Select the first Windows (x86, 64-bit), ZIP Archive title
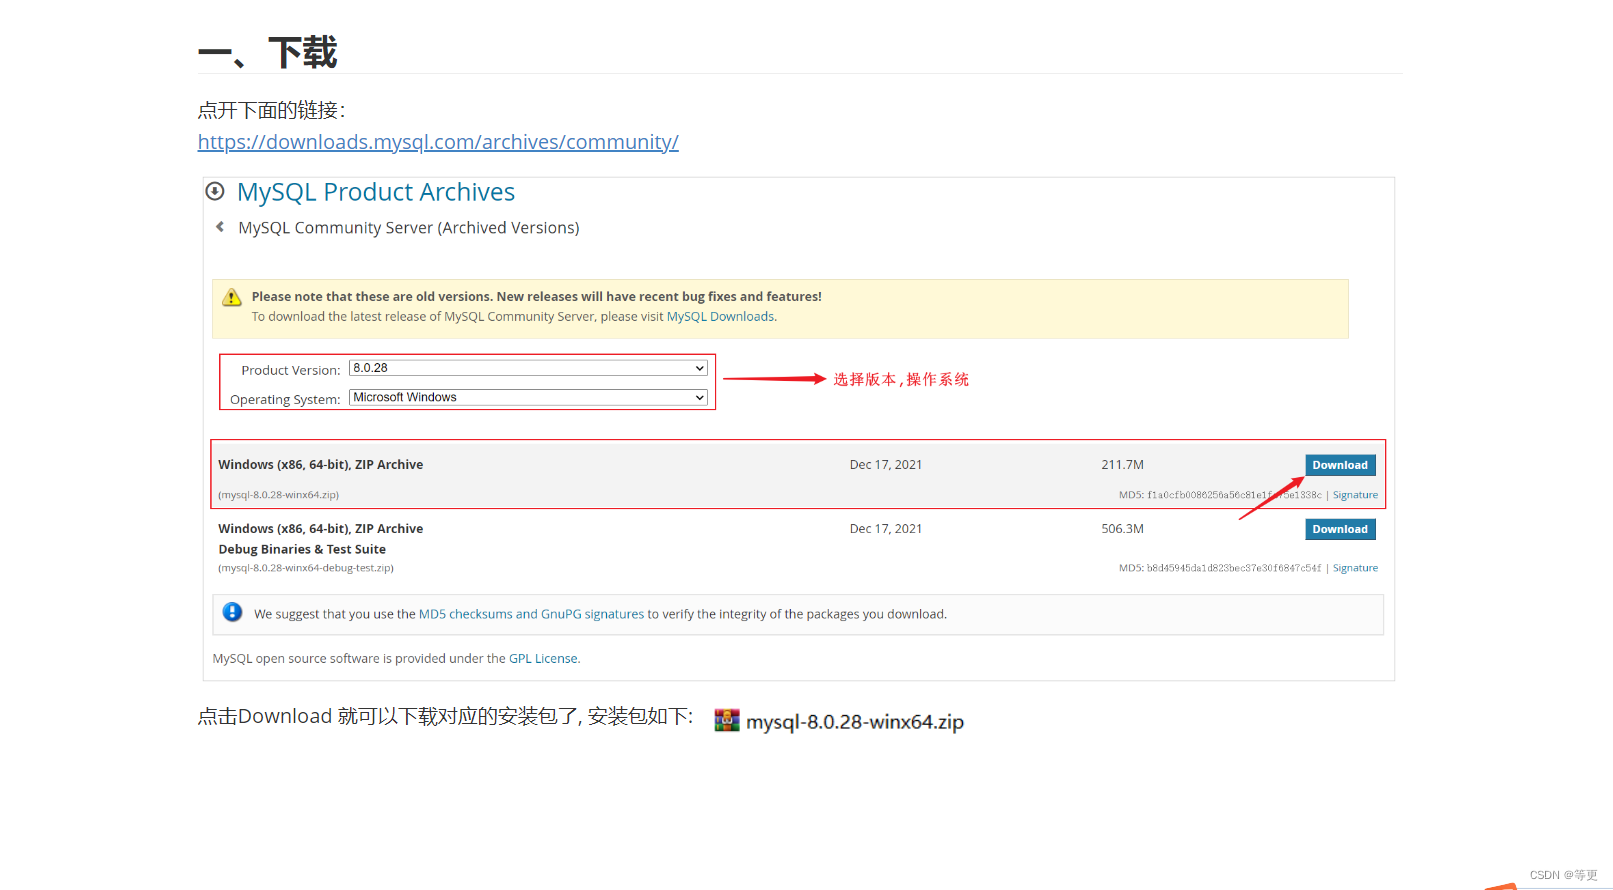 pos(321,465)
